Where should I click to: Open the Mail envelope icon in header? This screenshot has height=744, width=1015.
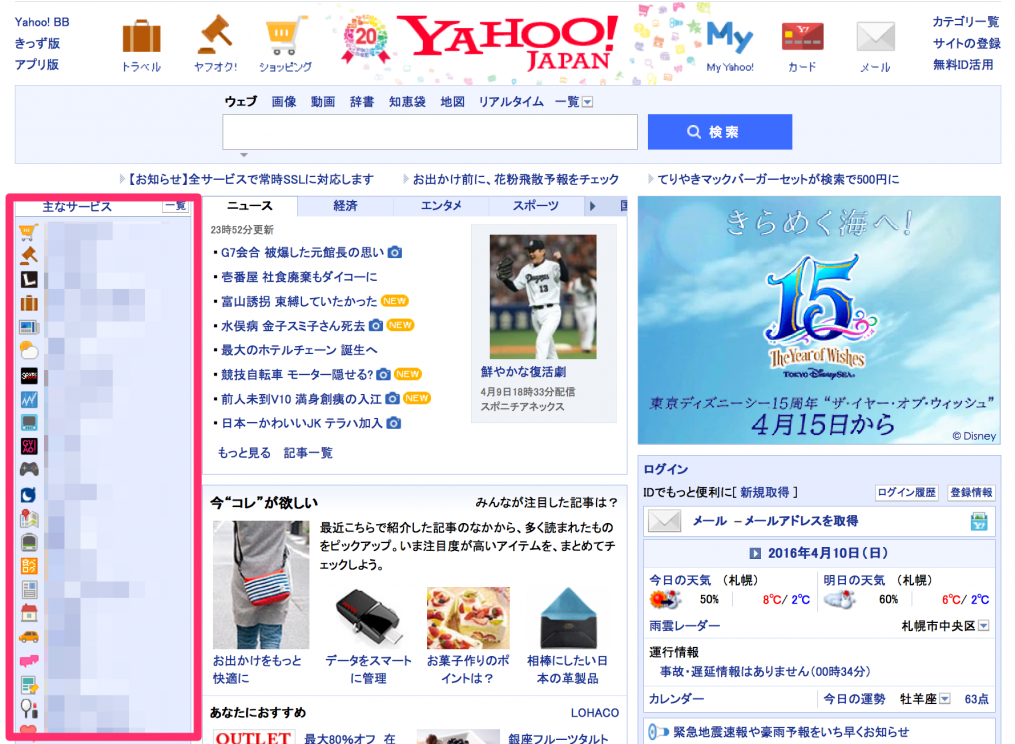(x=875, y=36)
